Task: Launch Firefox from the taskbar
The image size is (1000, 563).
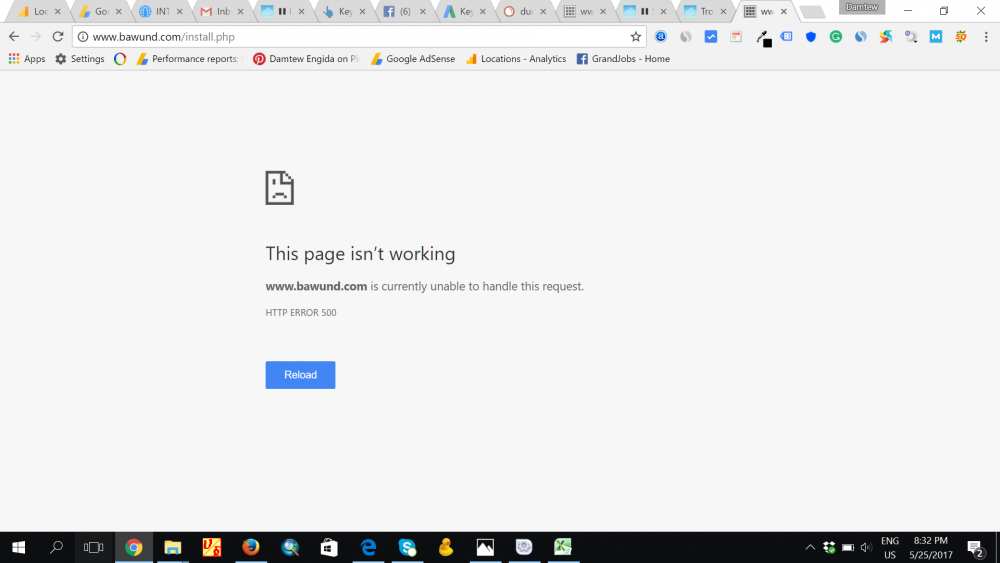Action: [x=251, y=547]
